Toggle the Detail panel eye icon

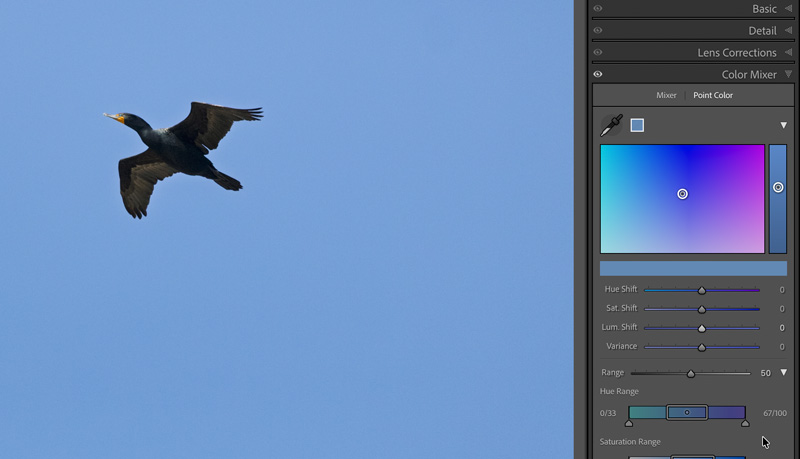598,31
